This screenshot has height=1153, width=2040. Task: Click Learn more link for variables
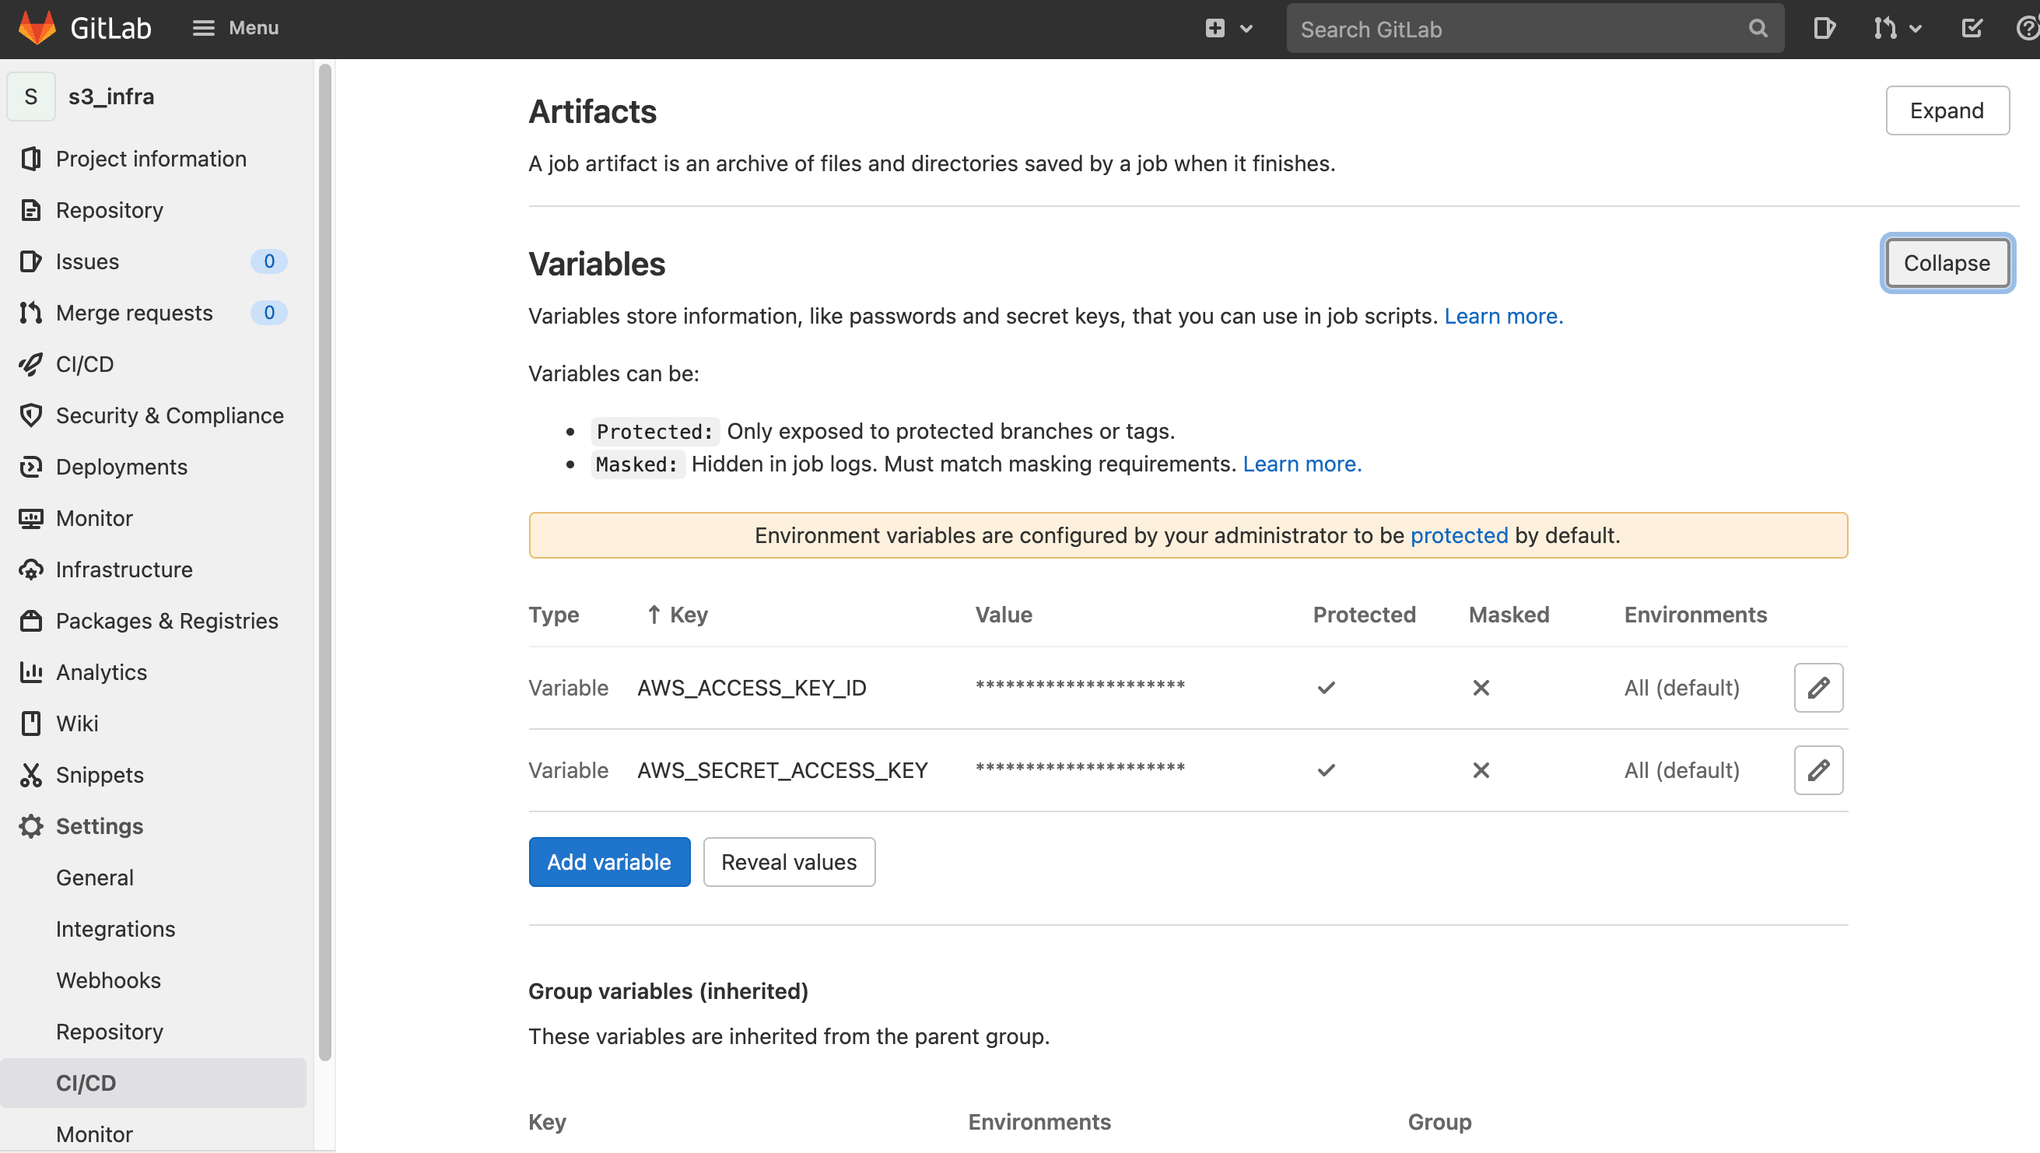pyautogui.click(x=1503, y=315)
